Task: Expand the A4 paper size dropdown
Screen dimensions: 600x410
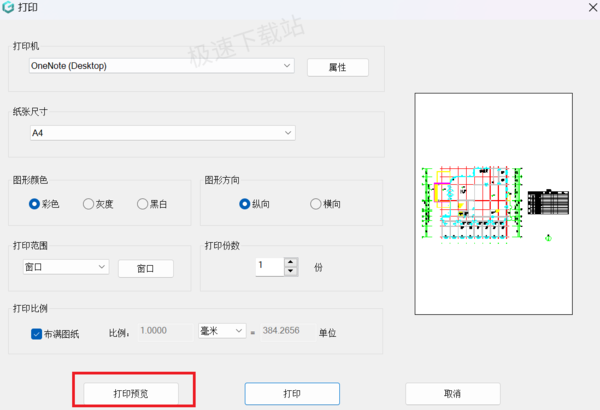Action: (163, 133)
